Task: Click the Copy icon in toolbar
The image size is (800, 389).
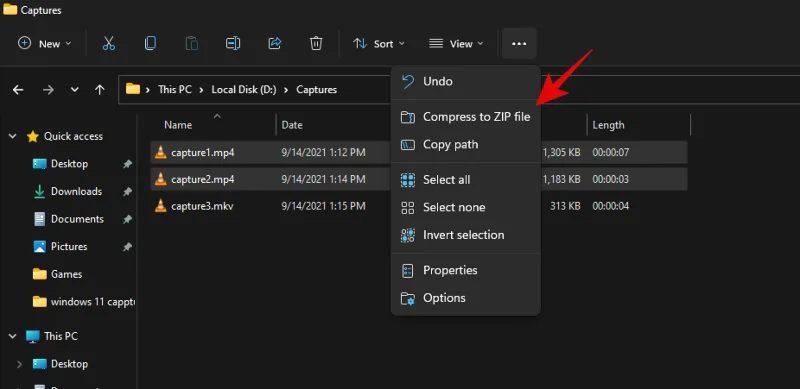Action: click(x=150, y=43)
